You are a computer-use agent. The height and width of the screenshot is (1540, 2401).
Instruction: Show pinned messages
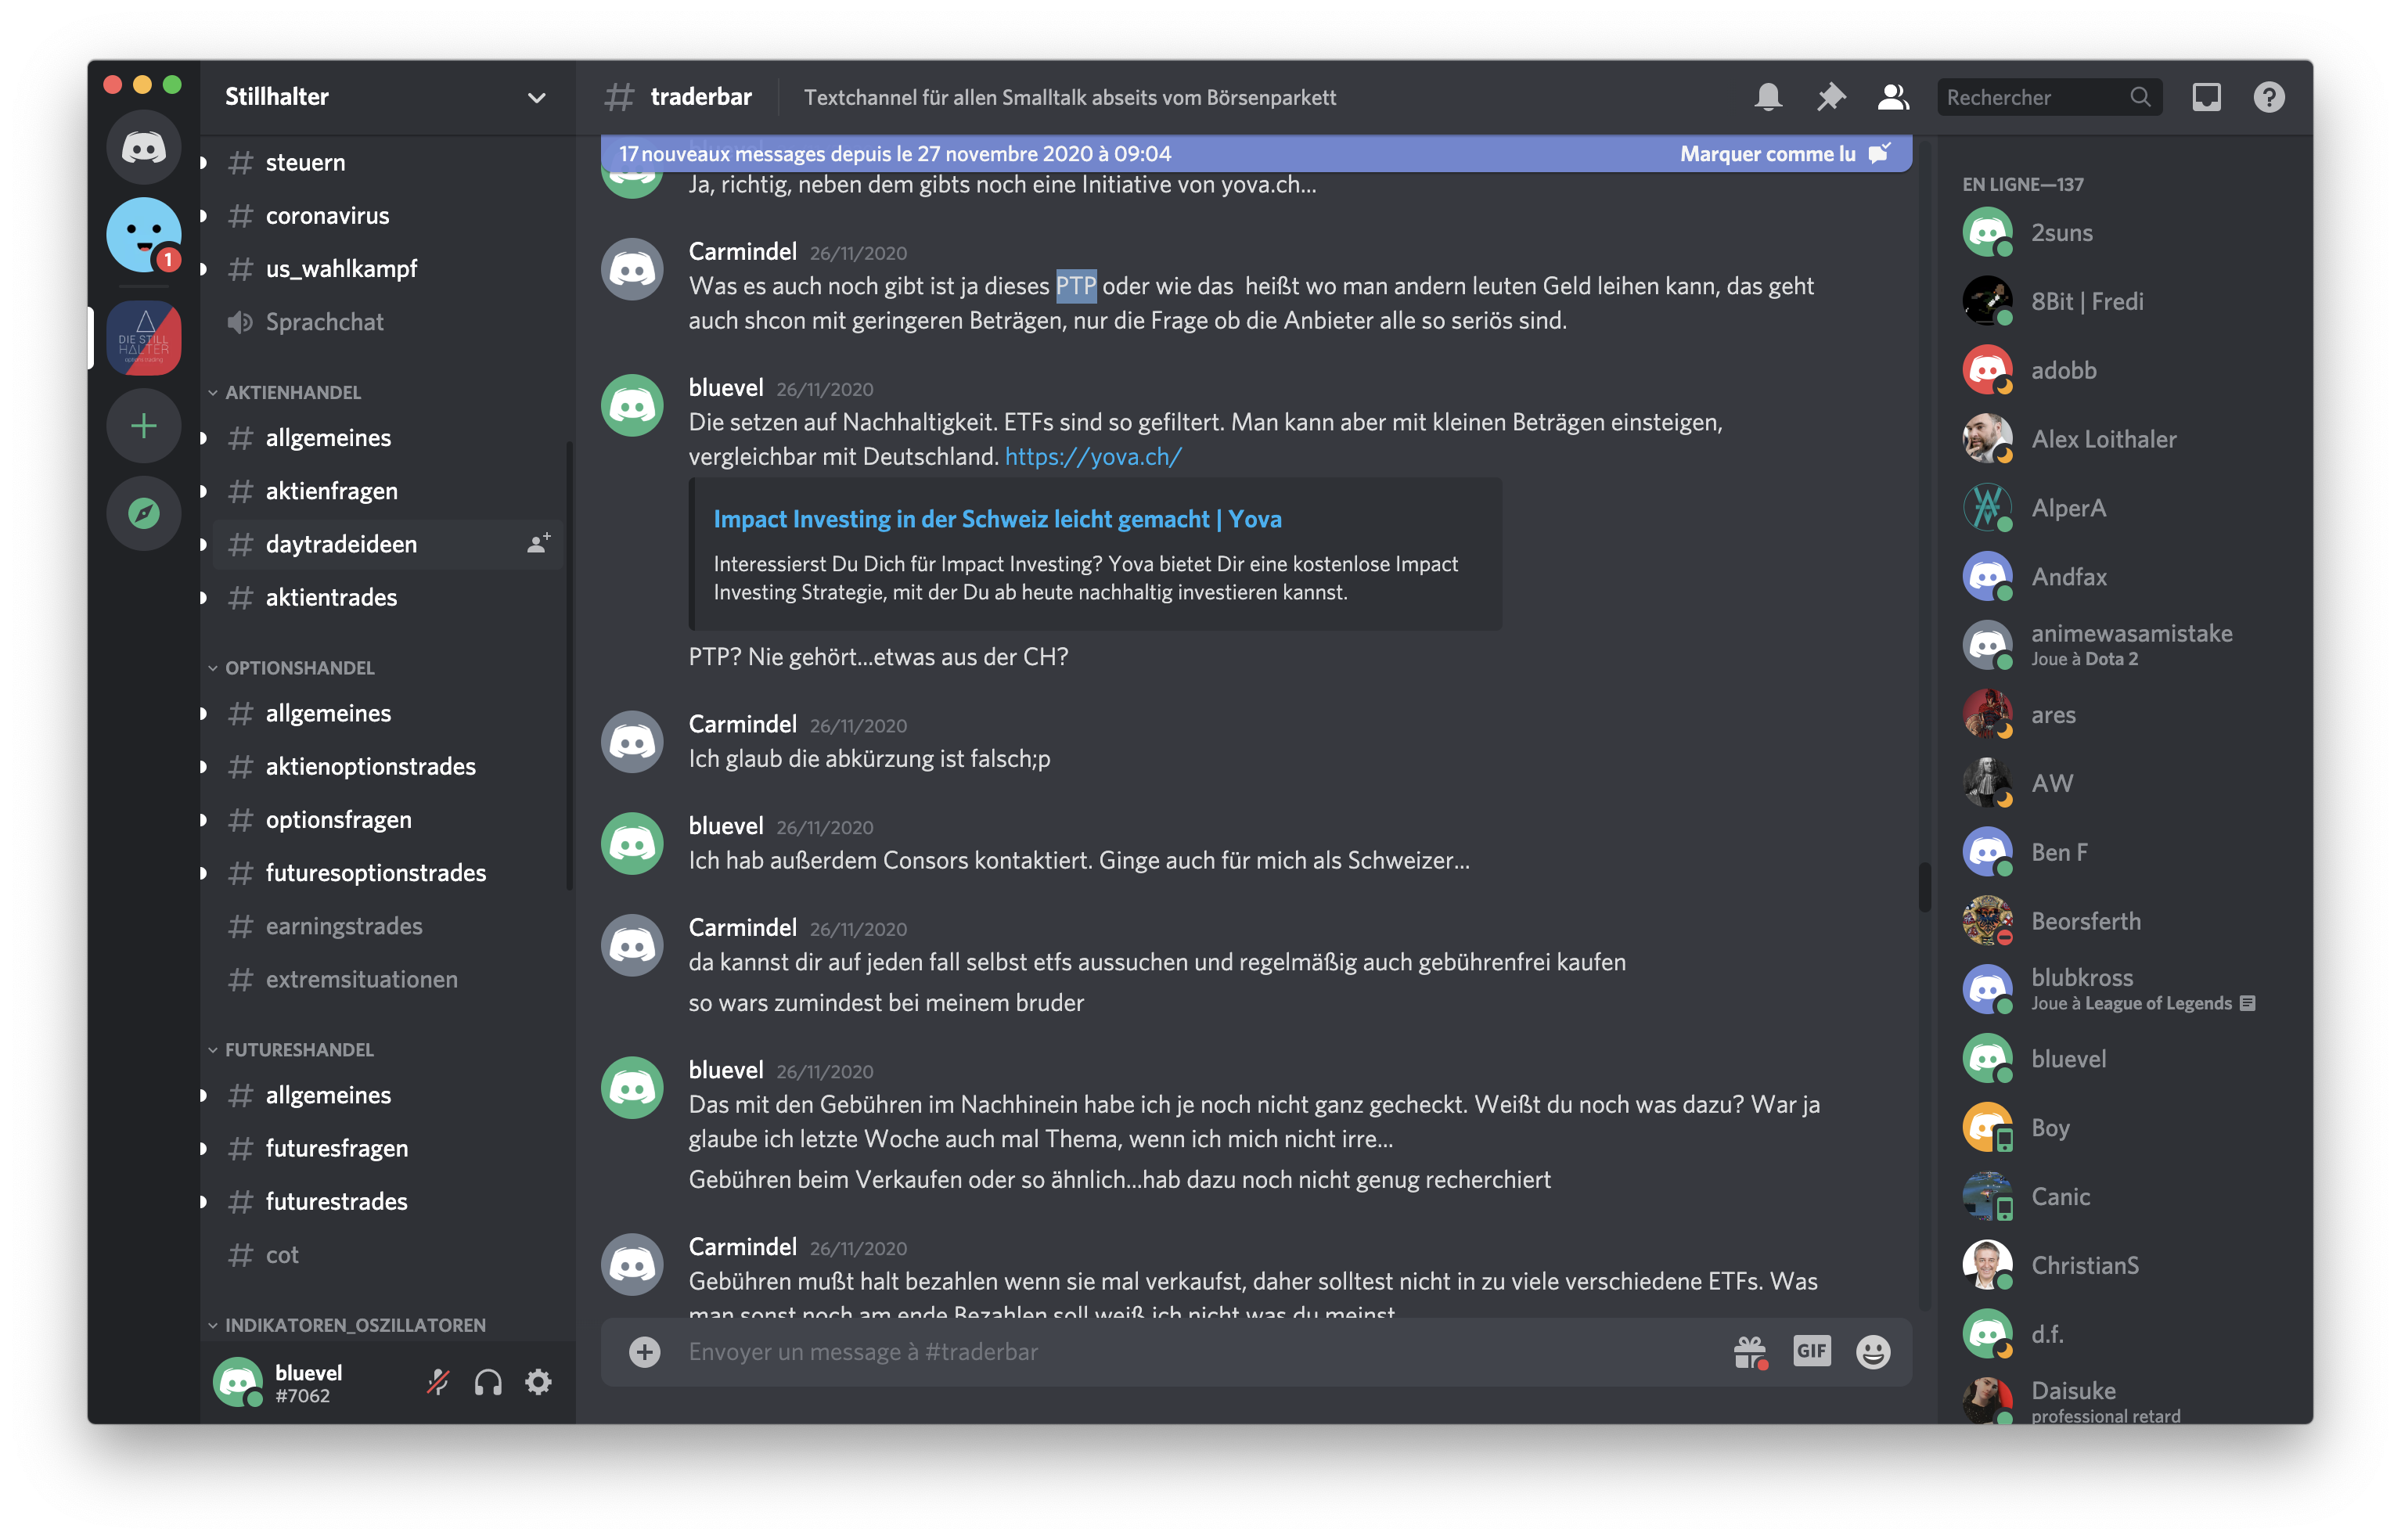[x=1831, y=97]
